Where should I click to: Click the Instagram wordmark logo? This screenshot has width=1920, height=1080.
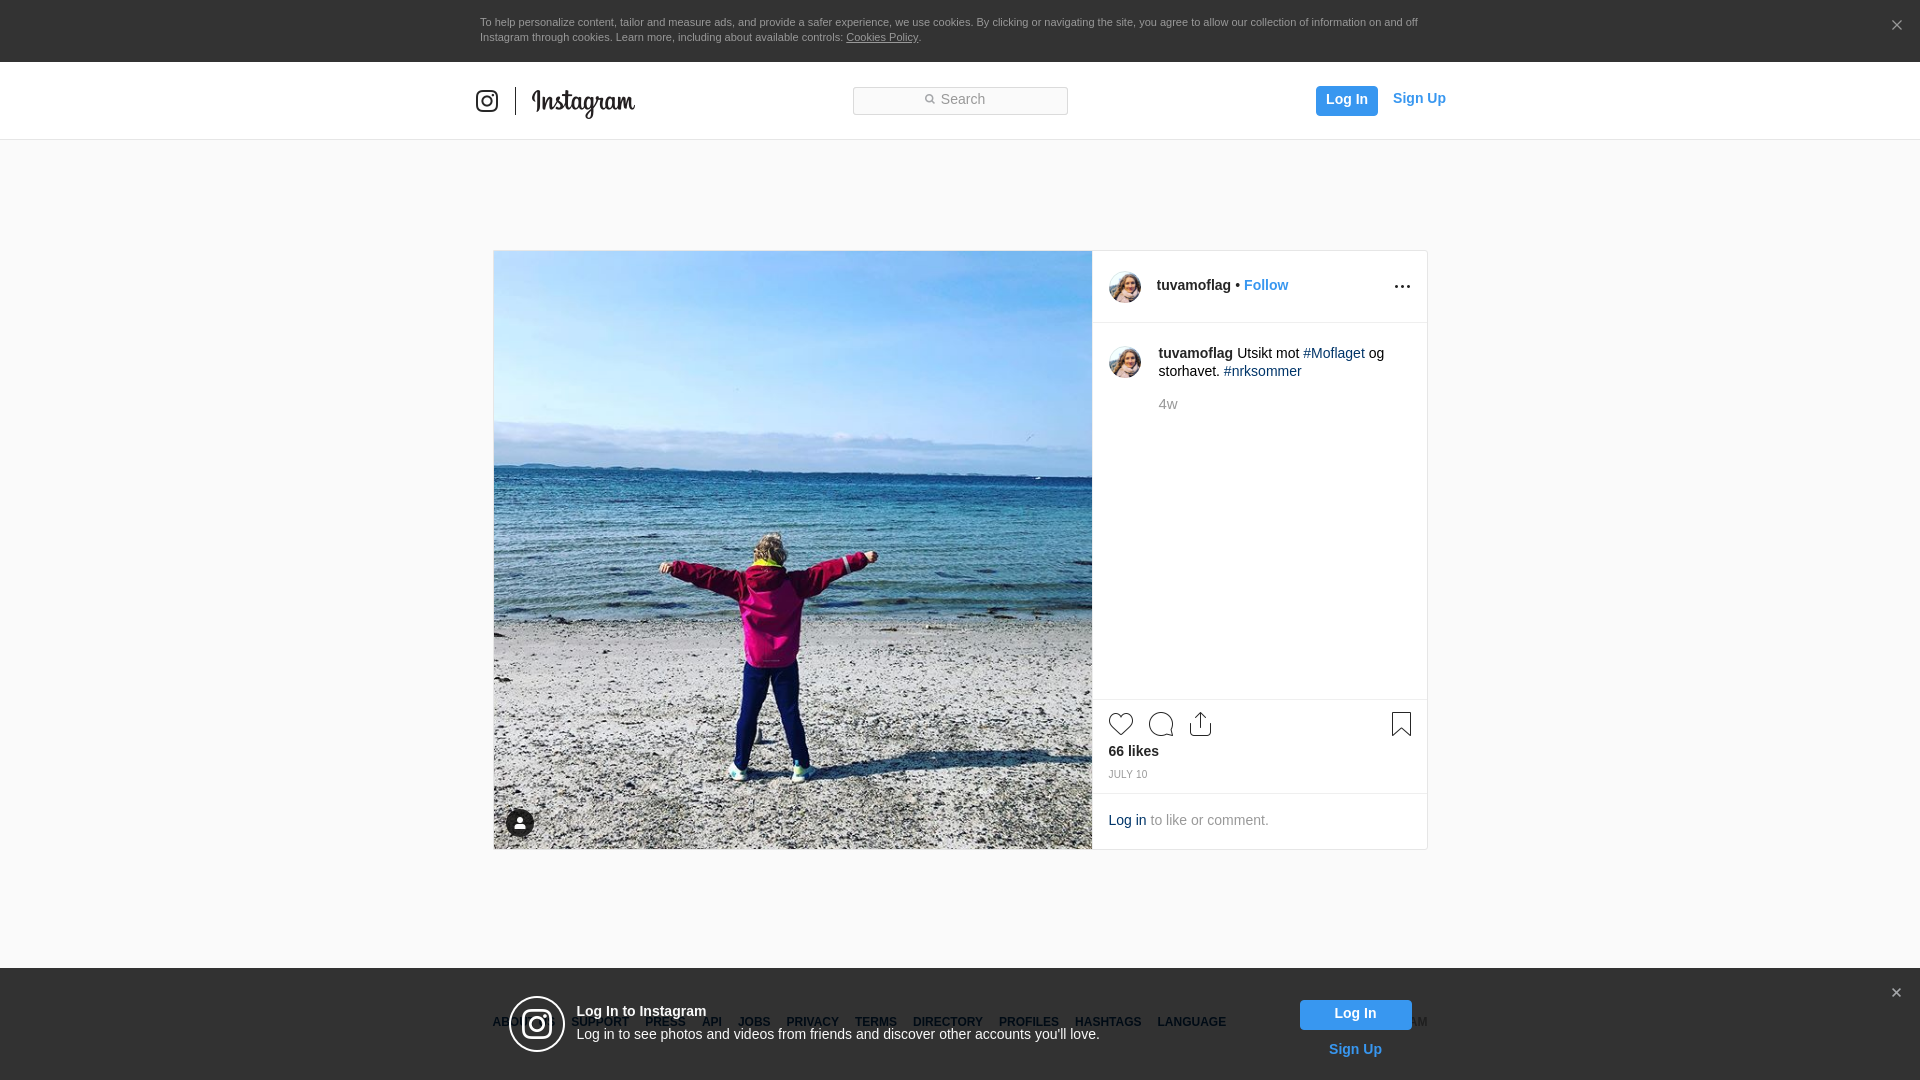tap(583, 102)
